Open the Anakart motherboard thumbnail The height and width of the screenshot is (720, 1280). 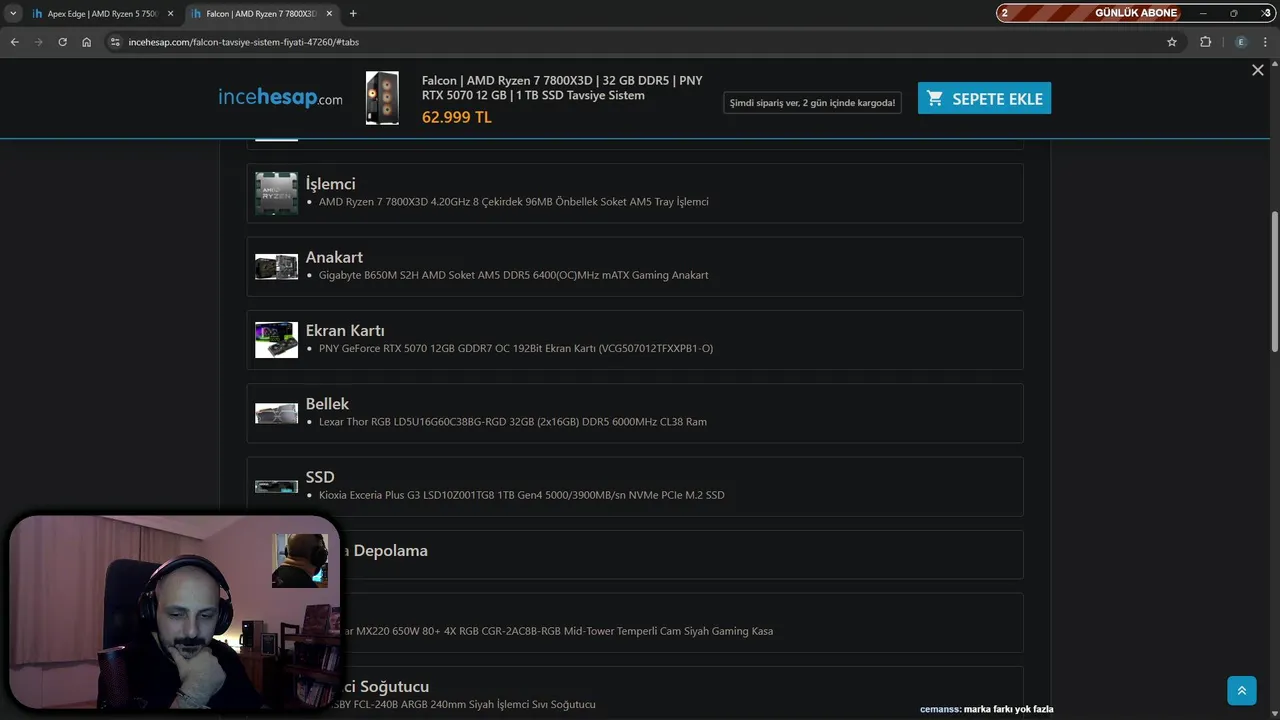tap(276, 267)
